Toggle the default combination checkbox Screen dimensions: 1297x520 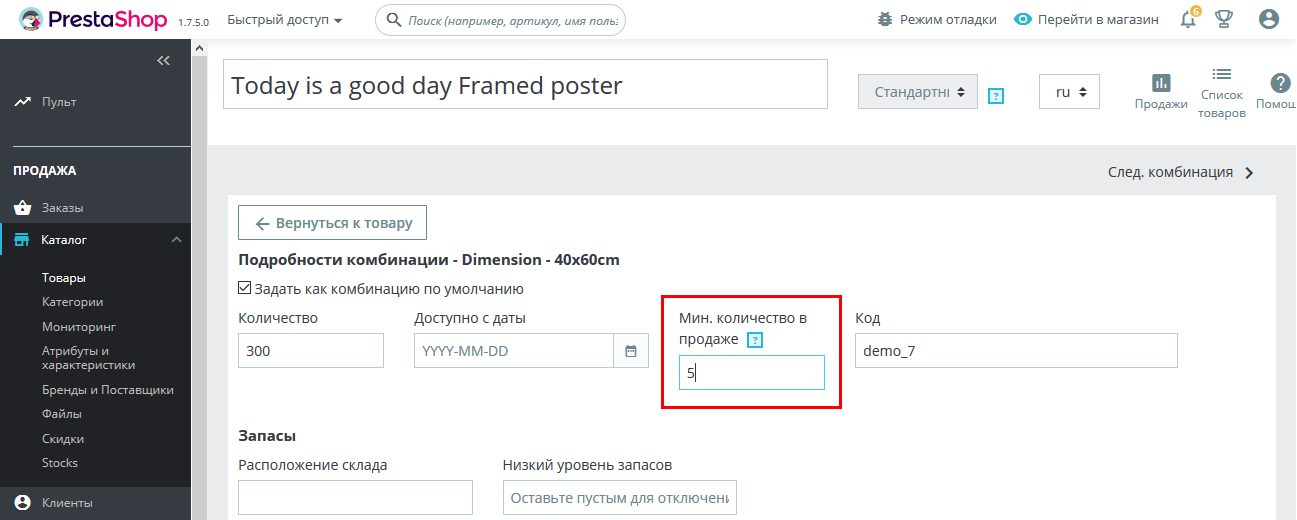coord(245,289)
